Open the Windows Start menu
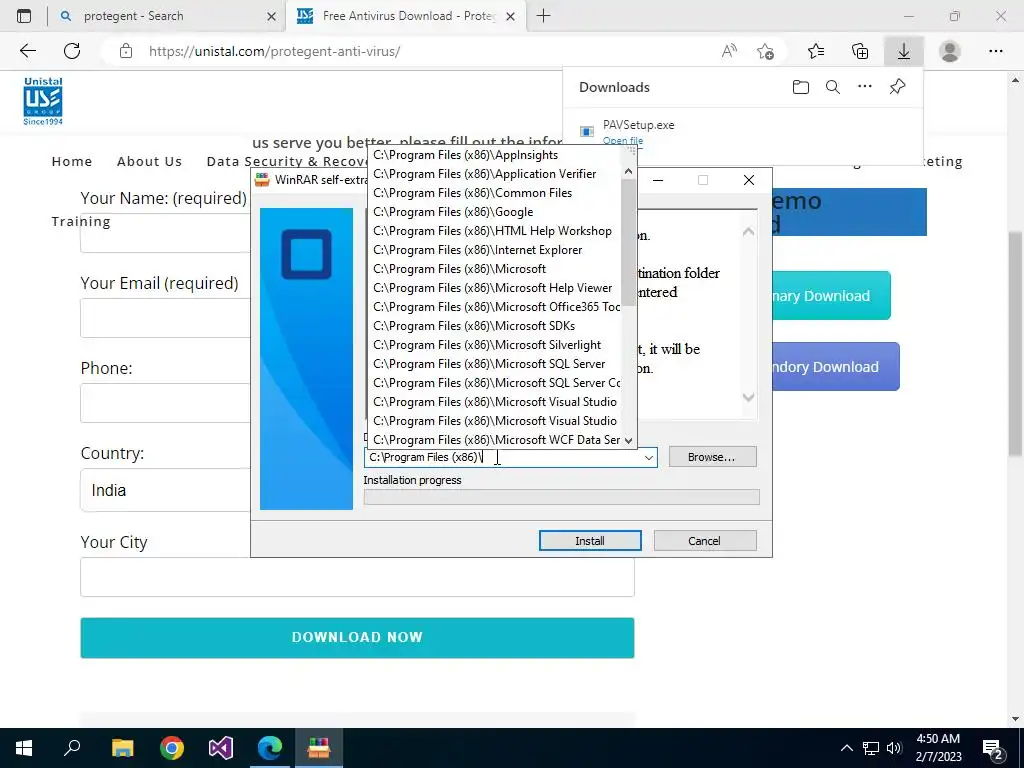Screen dimensions: 1024x768 (24, 748)
